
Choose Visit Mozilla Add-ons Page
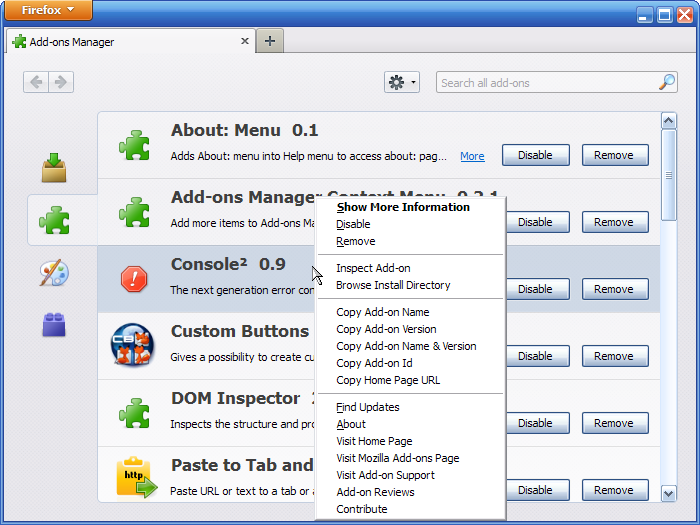[410, 458]
